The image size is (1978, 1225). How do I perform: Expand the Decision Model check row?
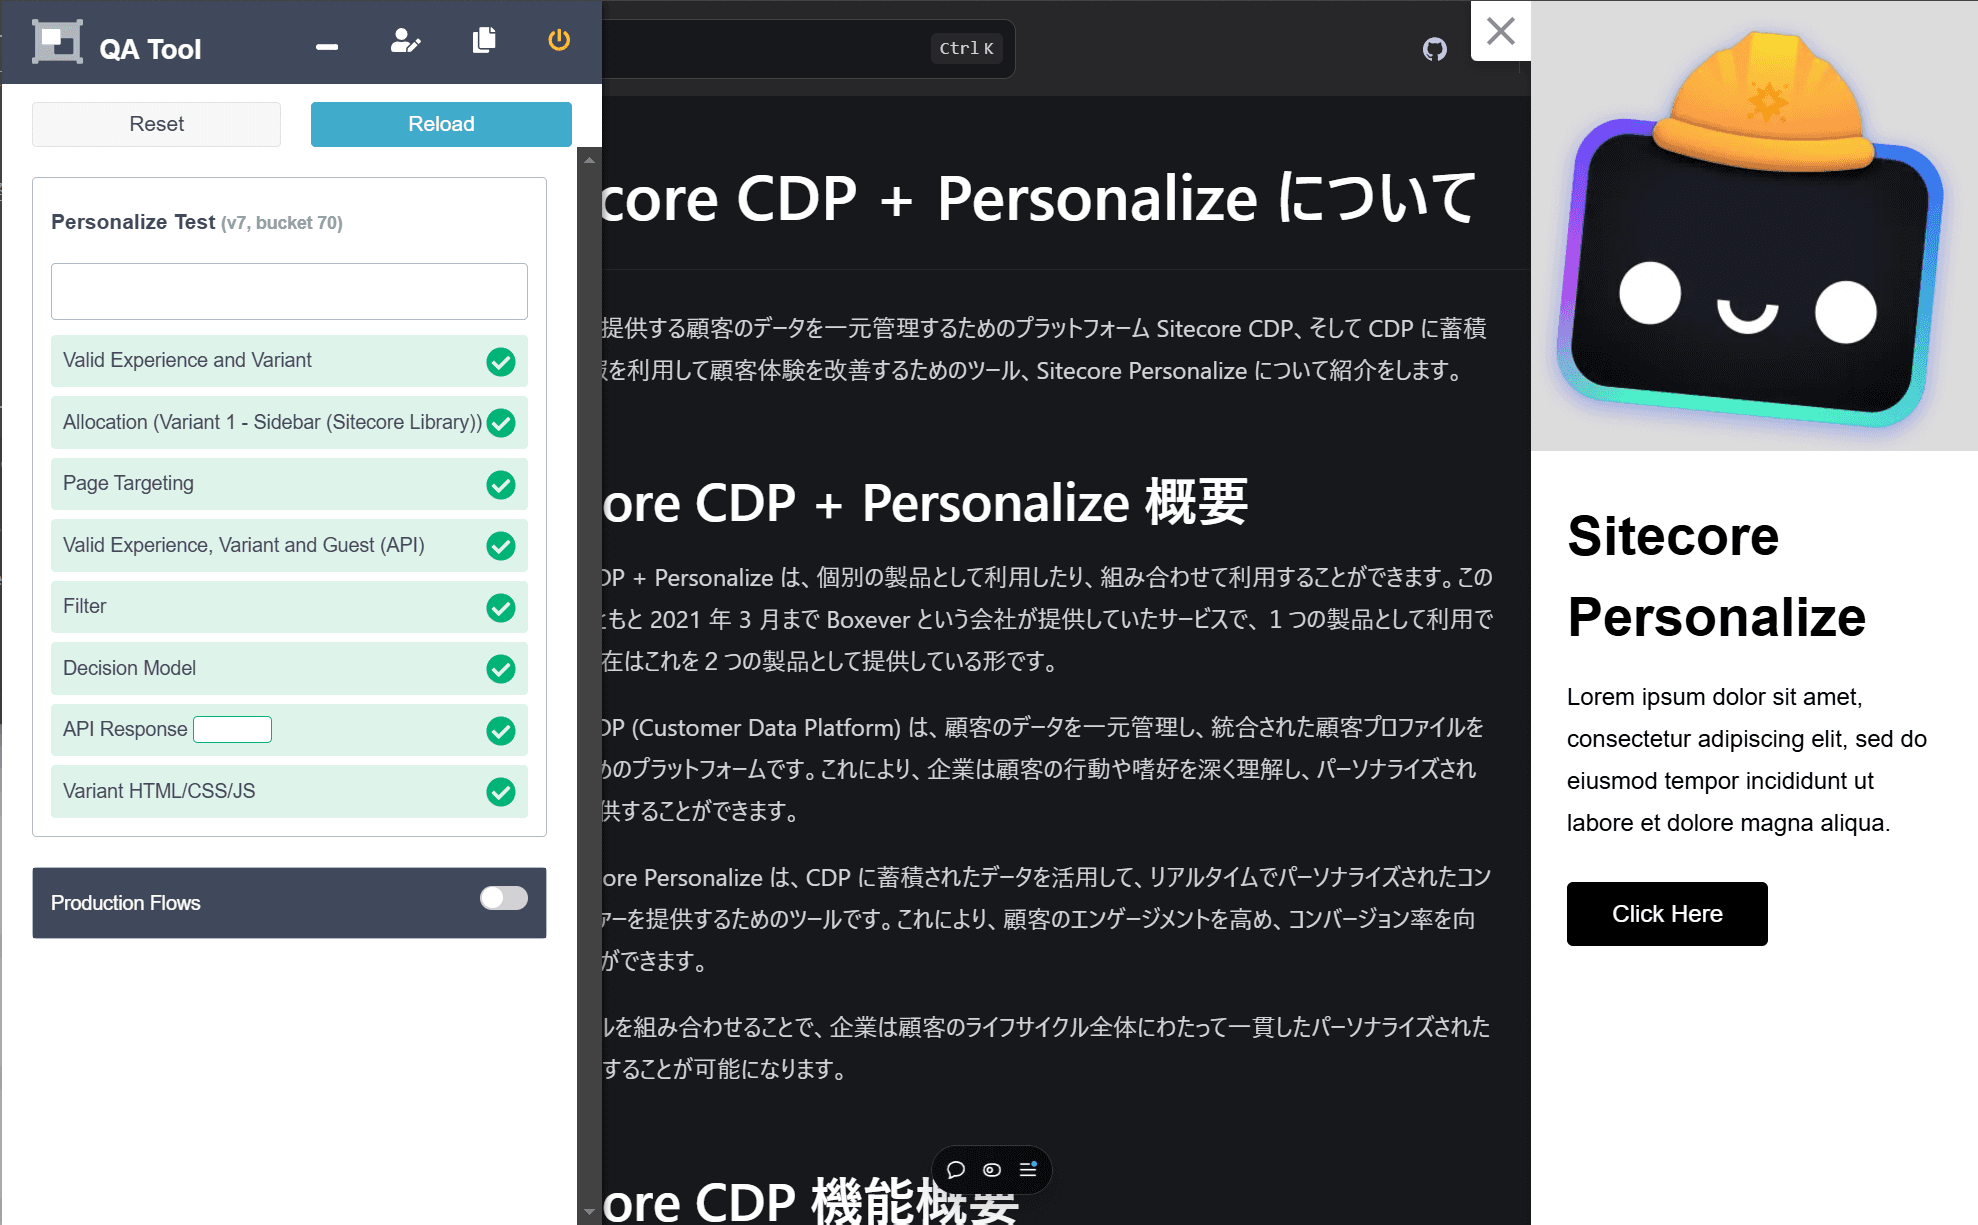(x=289, y=668)
